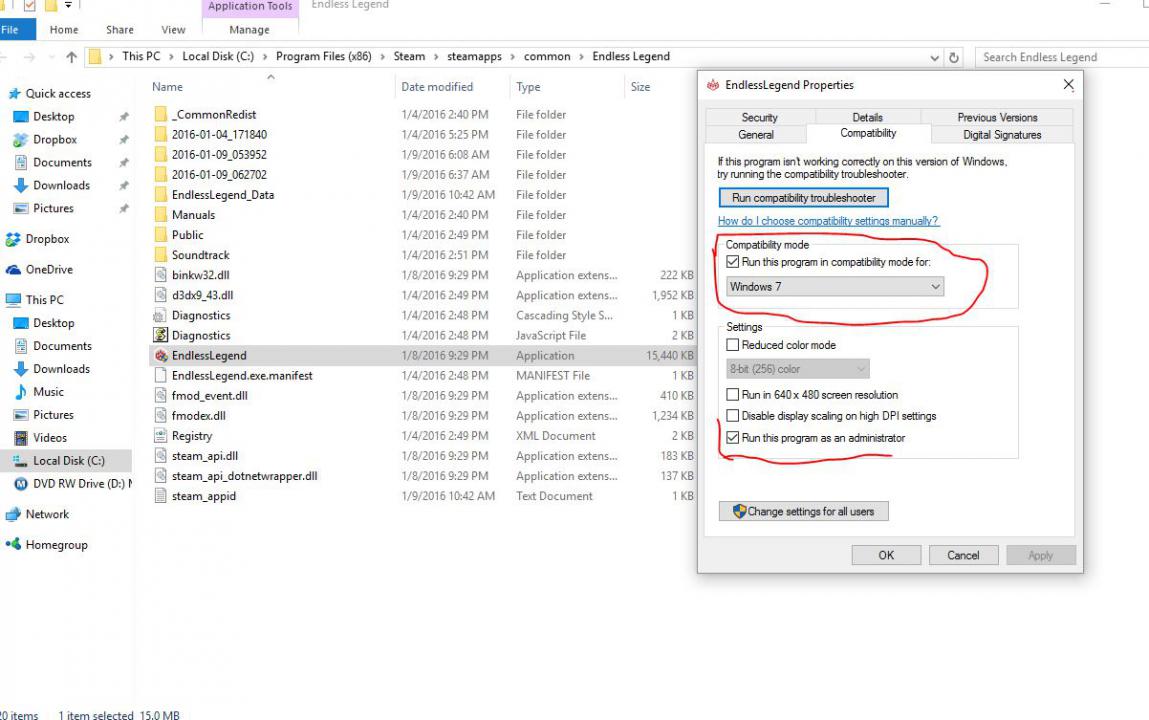
Task: Click the OneDrive cloud icon
Action: (13, 270)
